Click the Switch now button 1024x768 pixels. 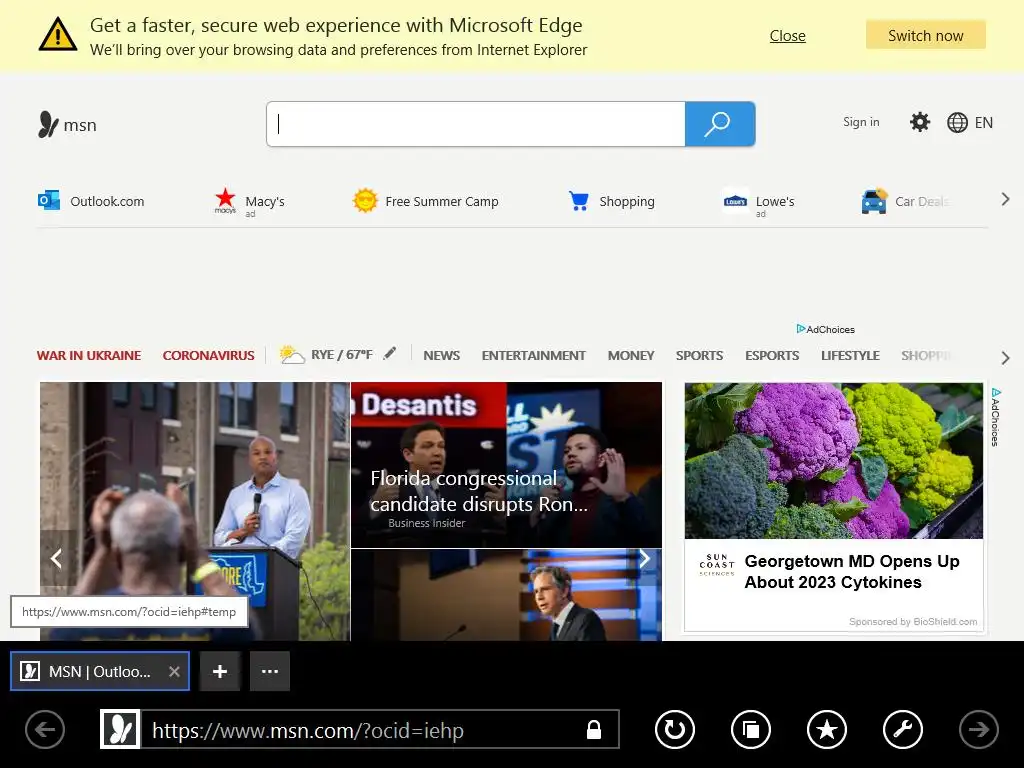pos(925,35)
